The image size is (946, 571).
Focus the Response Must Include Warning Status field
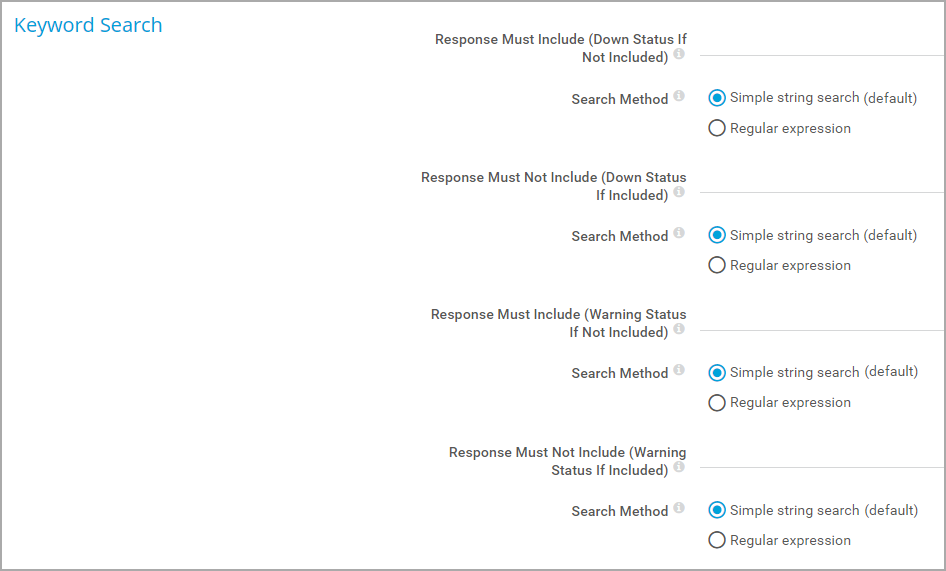click(822, 319)
